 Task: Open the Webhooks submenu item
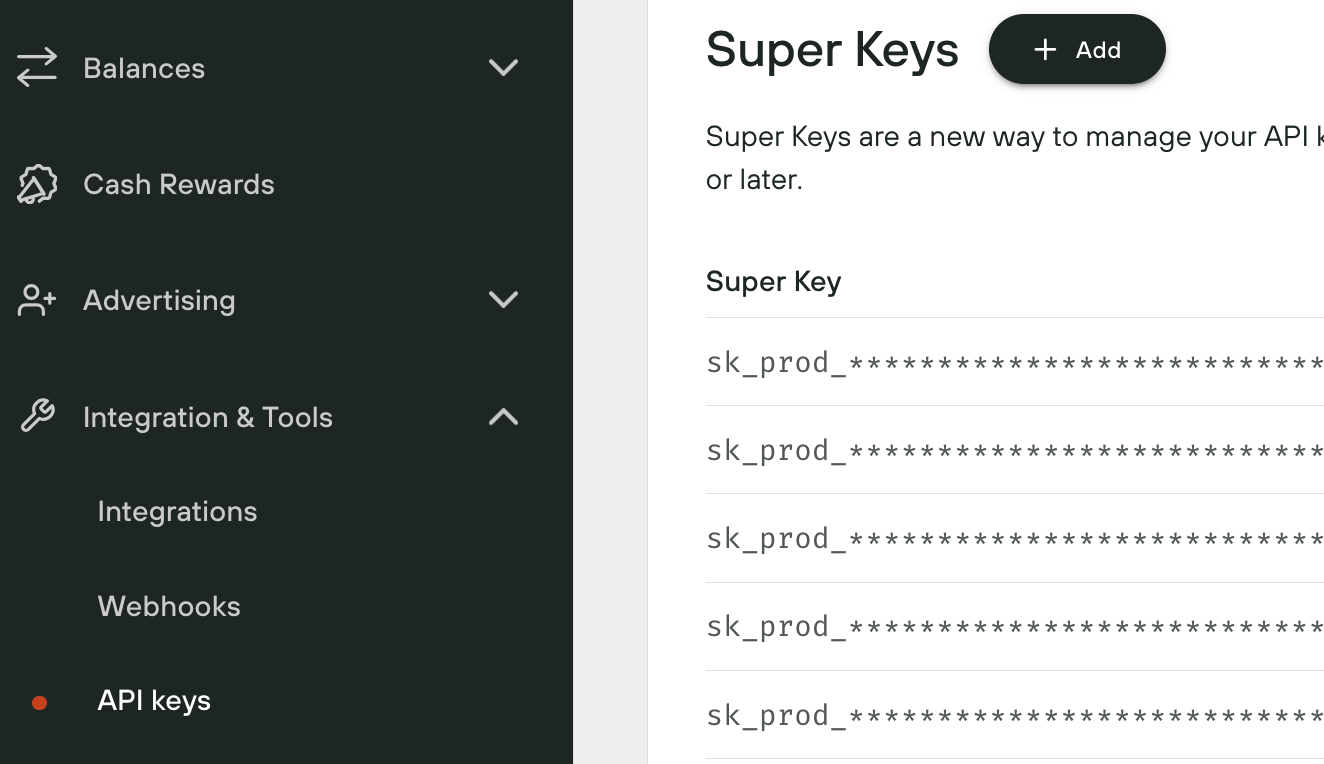(169, 606)
